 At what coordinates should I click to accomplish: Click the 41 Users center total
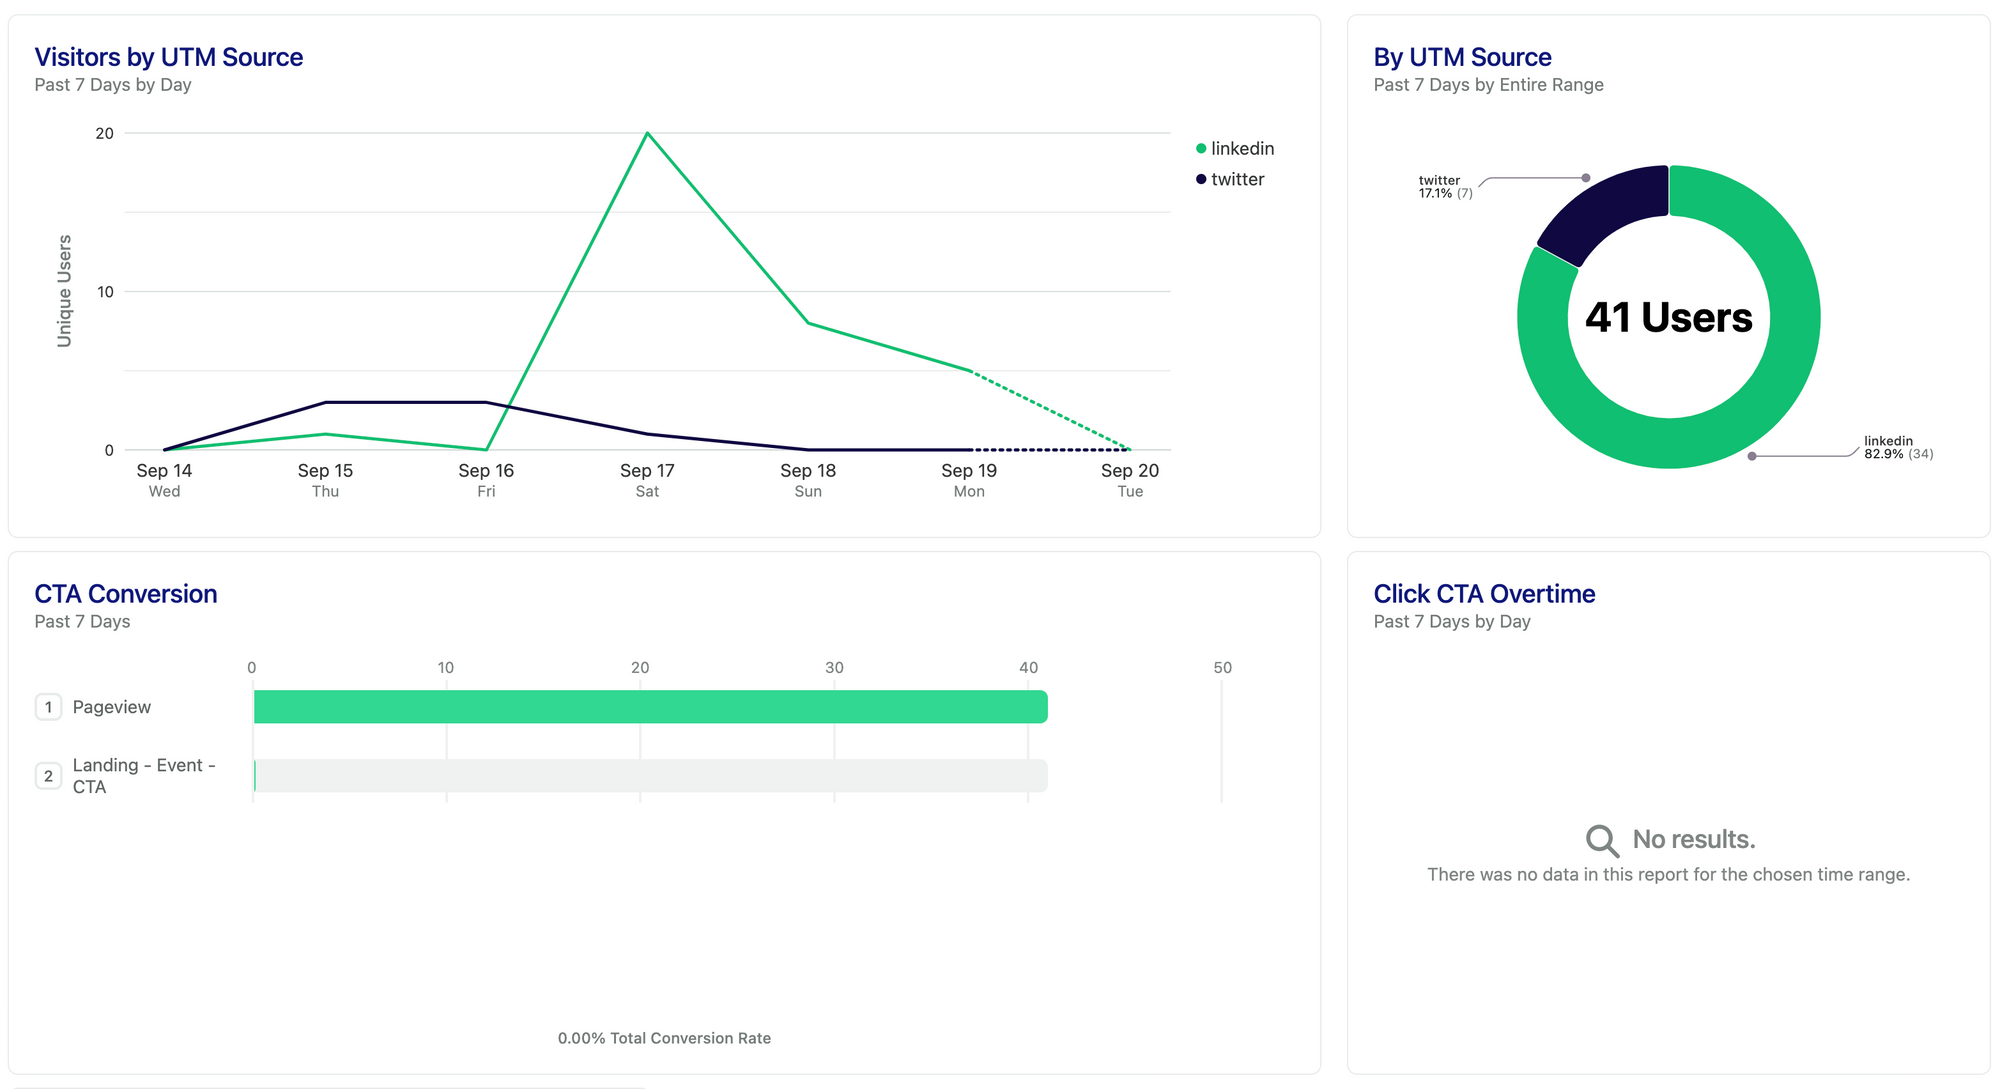[1668, 318]
